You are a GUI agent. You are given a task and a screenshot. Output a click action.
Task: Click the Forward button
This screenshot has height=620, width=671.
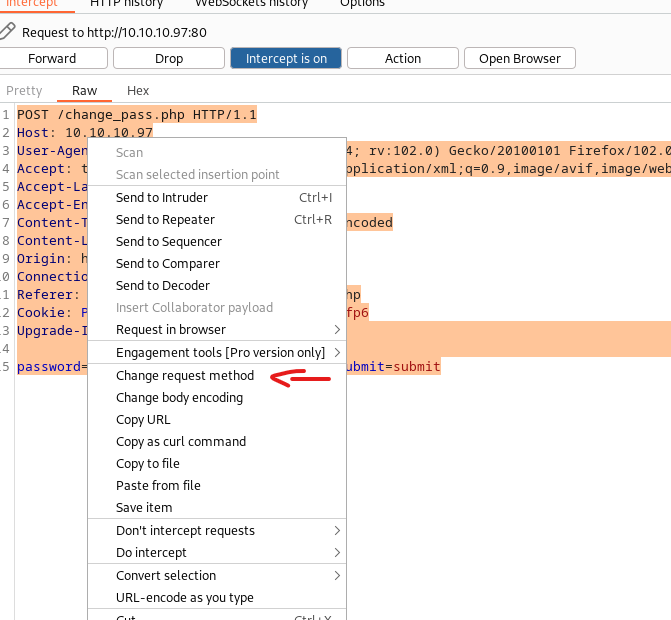pos(52,58)
